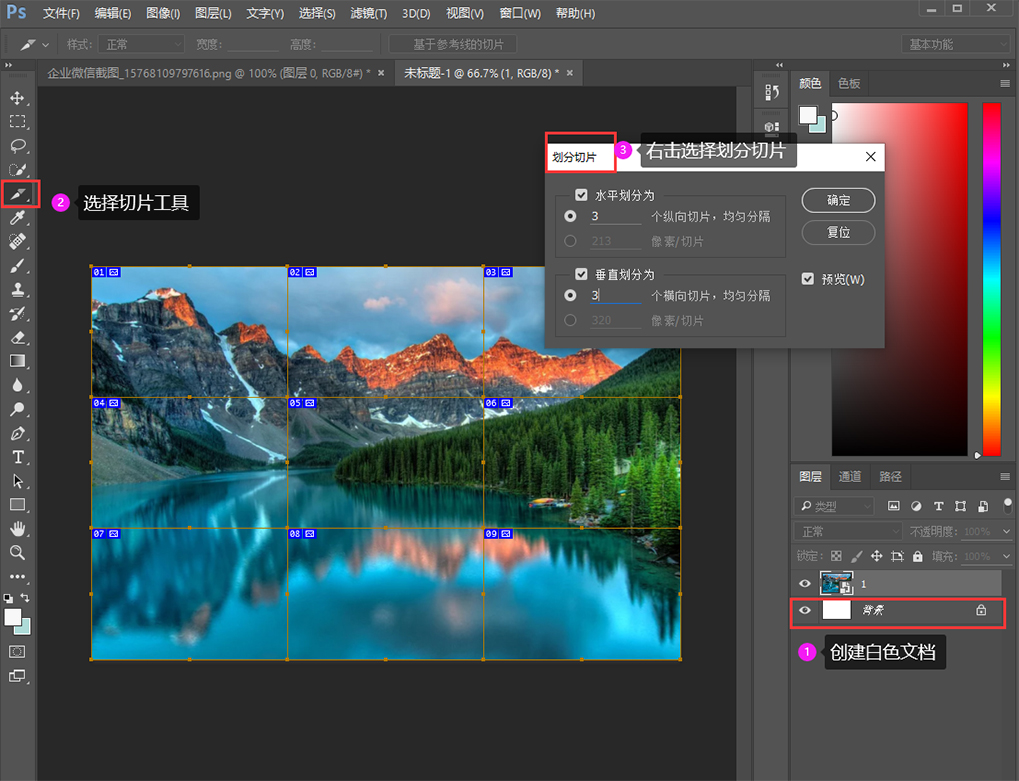
Task: Select the Zoom tool
Action: (x=18, y=552)
